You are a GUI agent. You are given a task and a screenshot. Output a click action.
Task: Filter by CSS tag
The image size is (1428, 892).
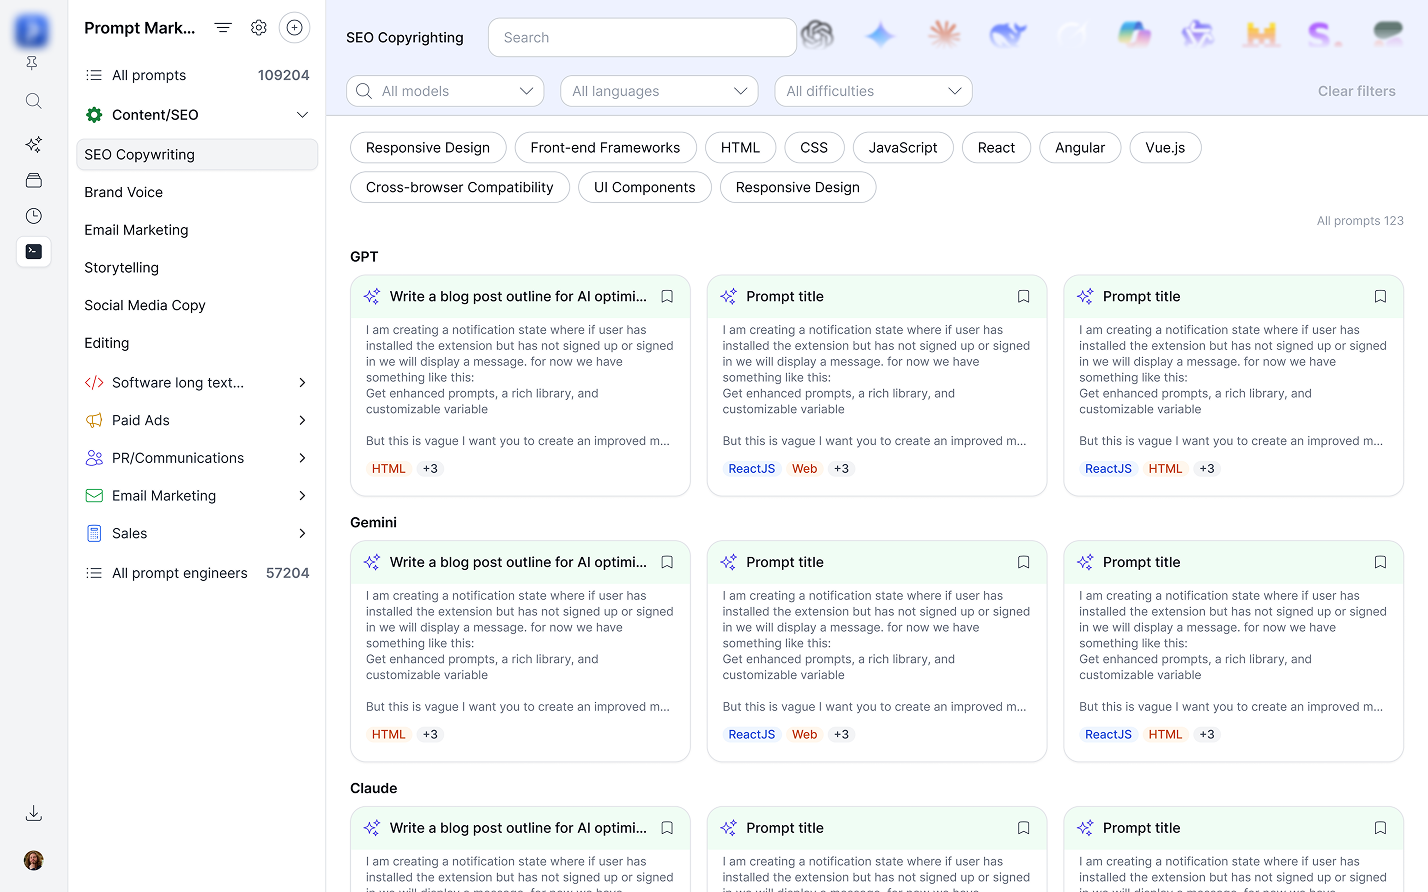814,148
